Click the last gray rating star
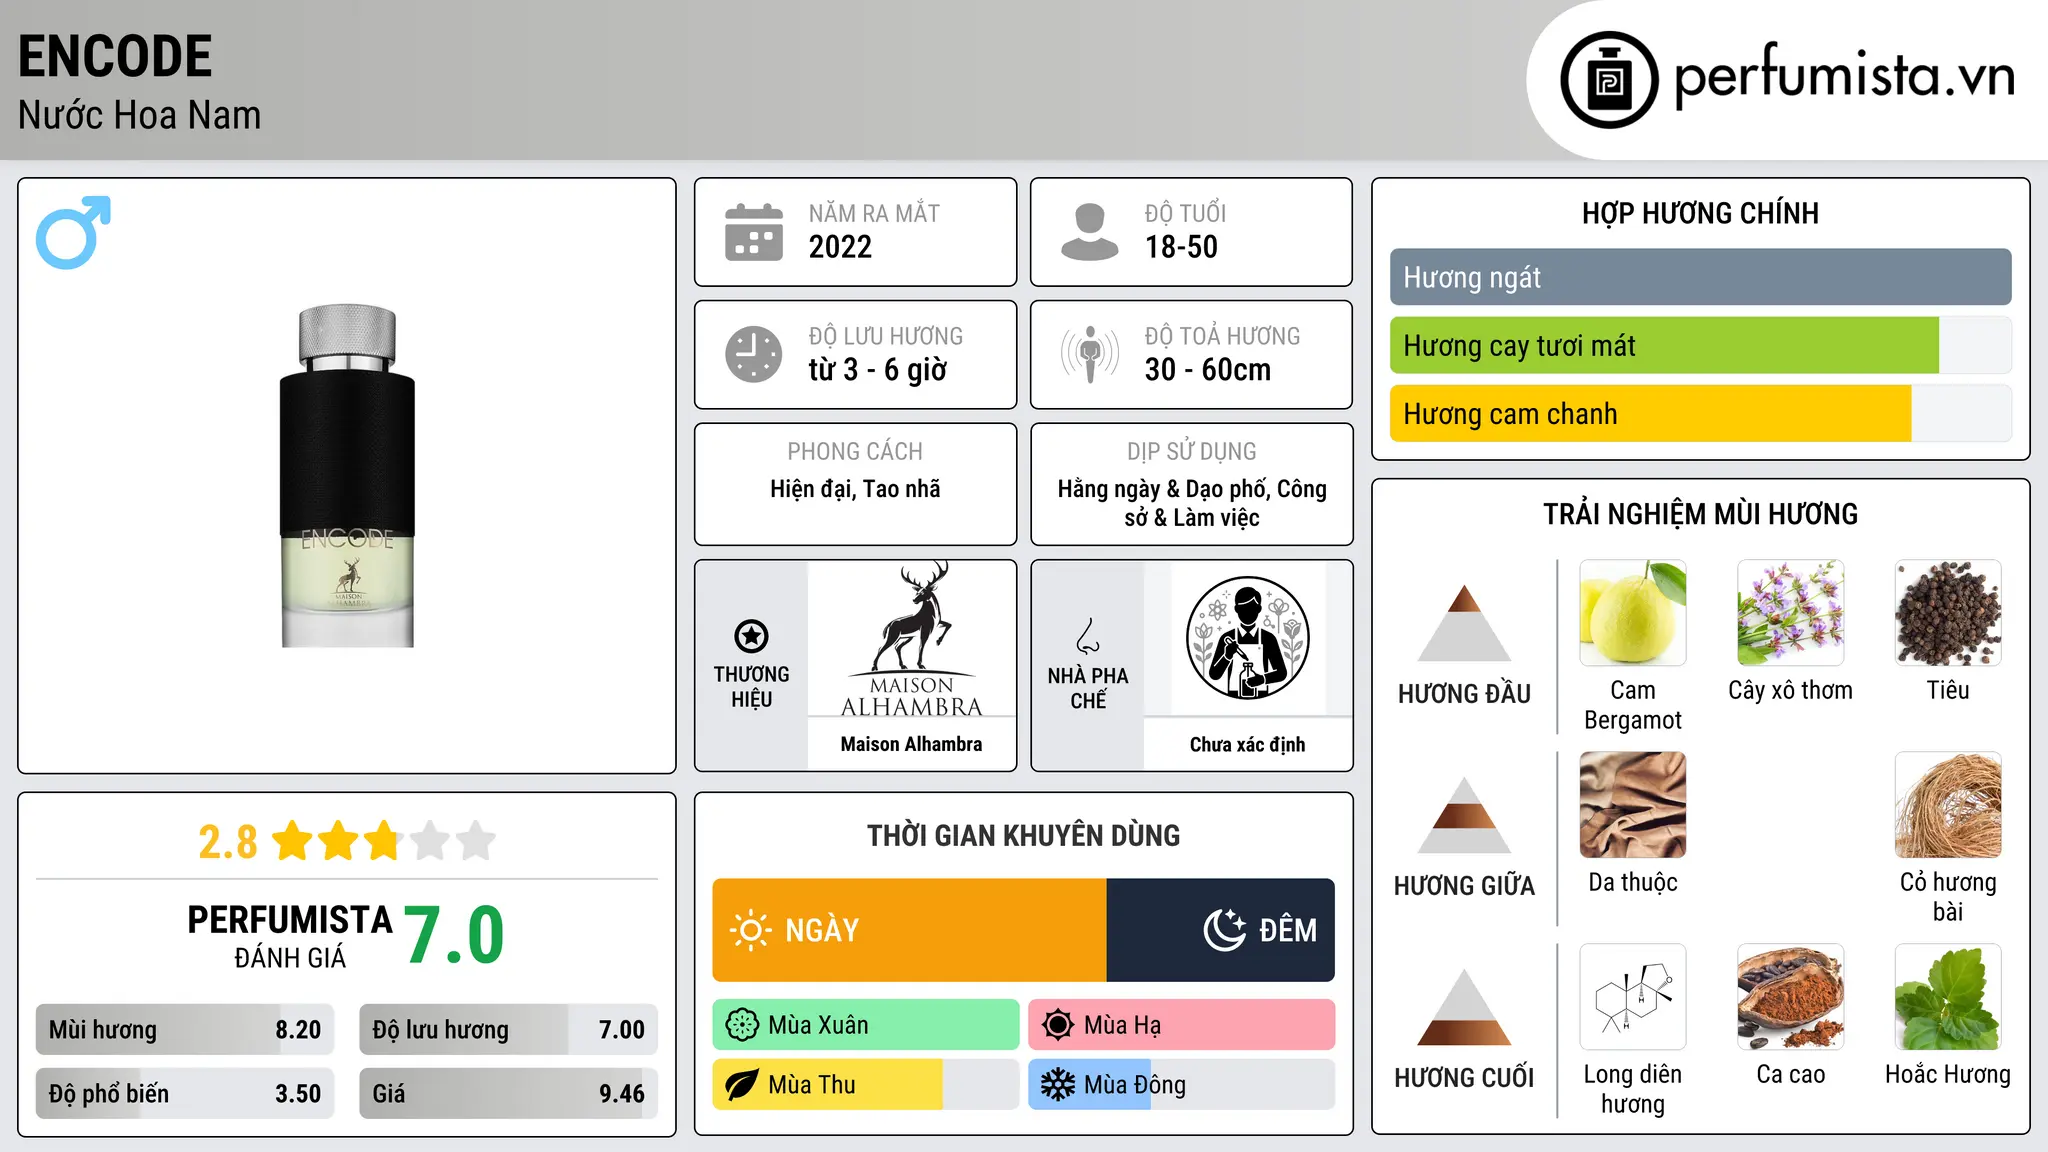The height and width of the screenshot is (1152, 2048). pos(476,841)
